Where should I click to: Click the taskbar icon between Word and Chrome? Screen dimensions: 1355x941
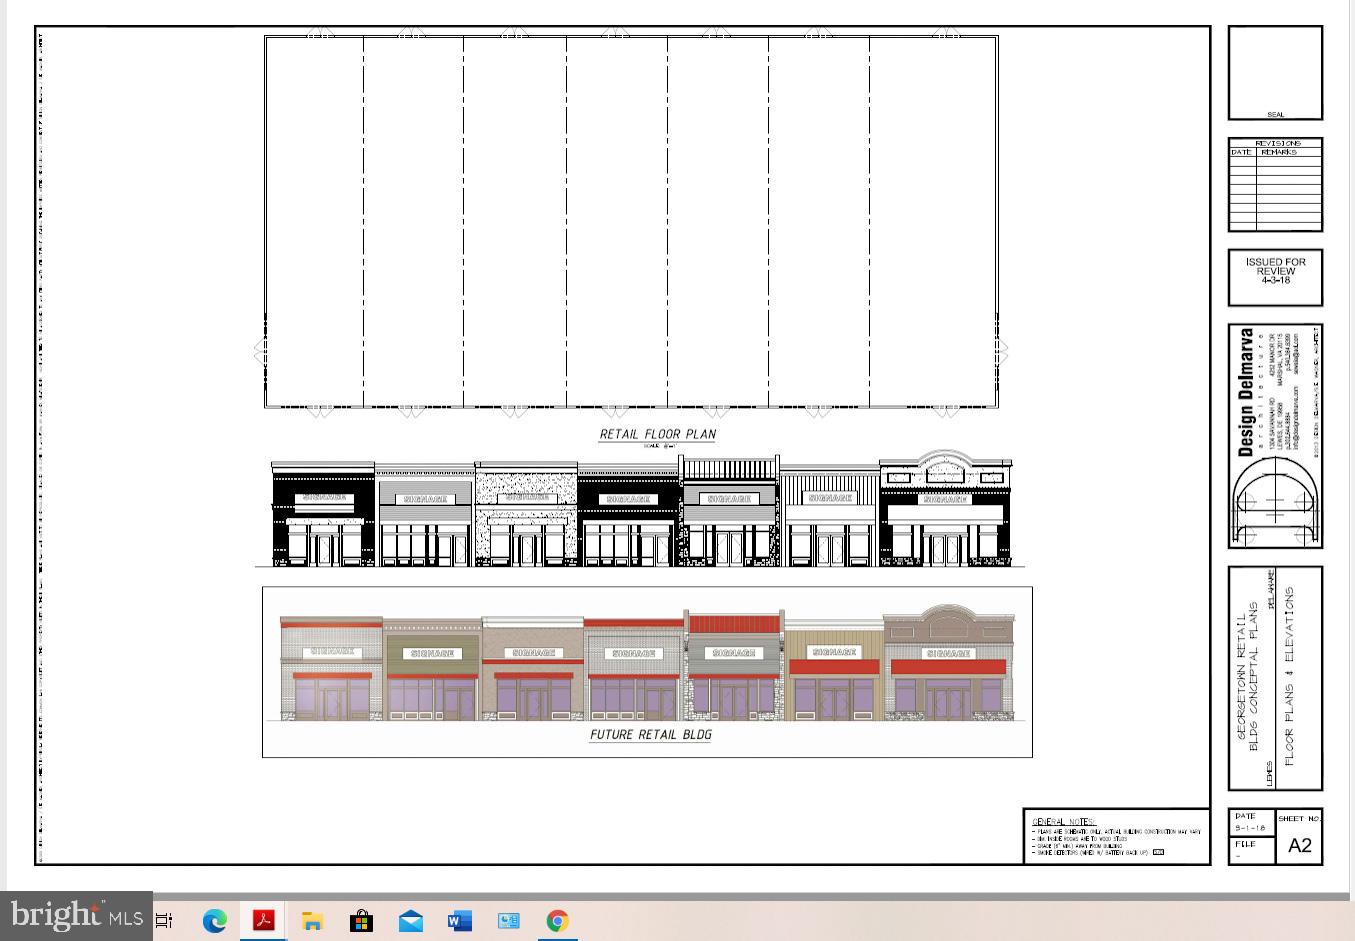(508, 920)
